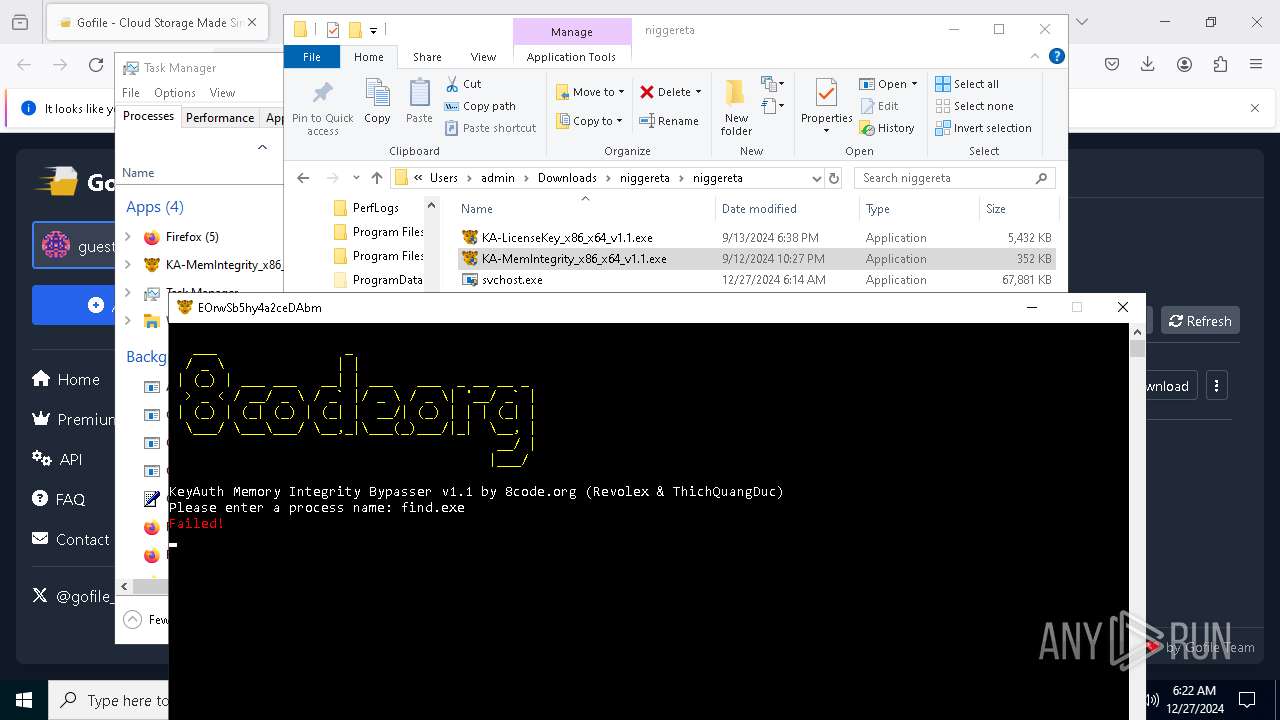Image resolution: width=1280 pixels, height=720 pixels.
Task: Select Application Tools tab
Action: click(x=571, y=57)
